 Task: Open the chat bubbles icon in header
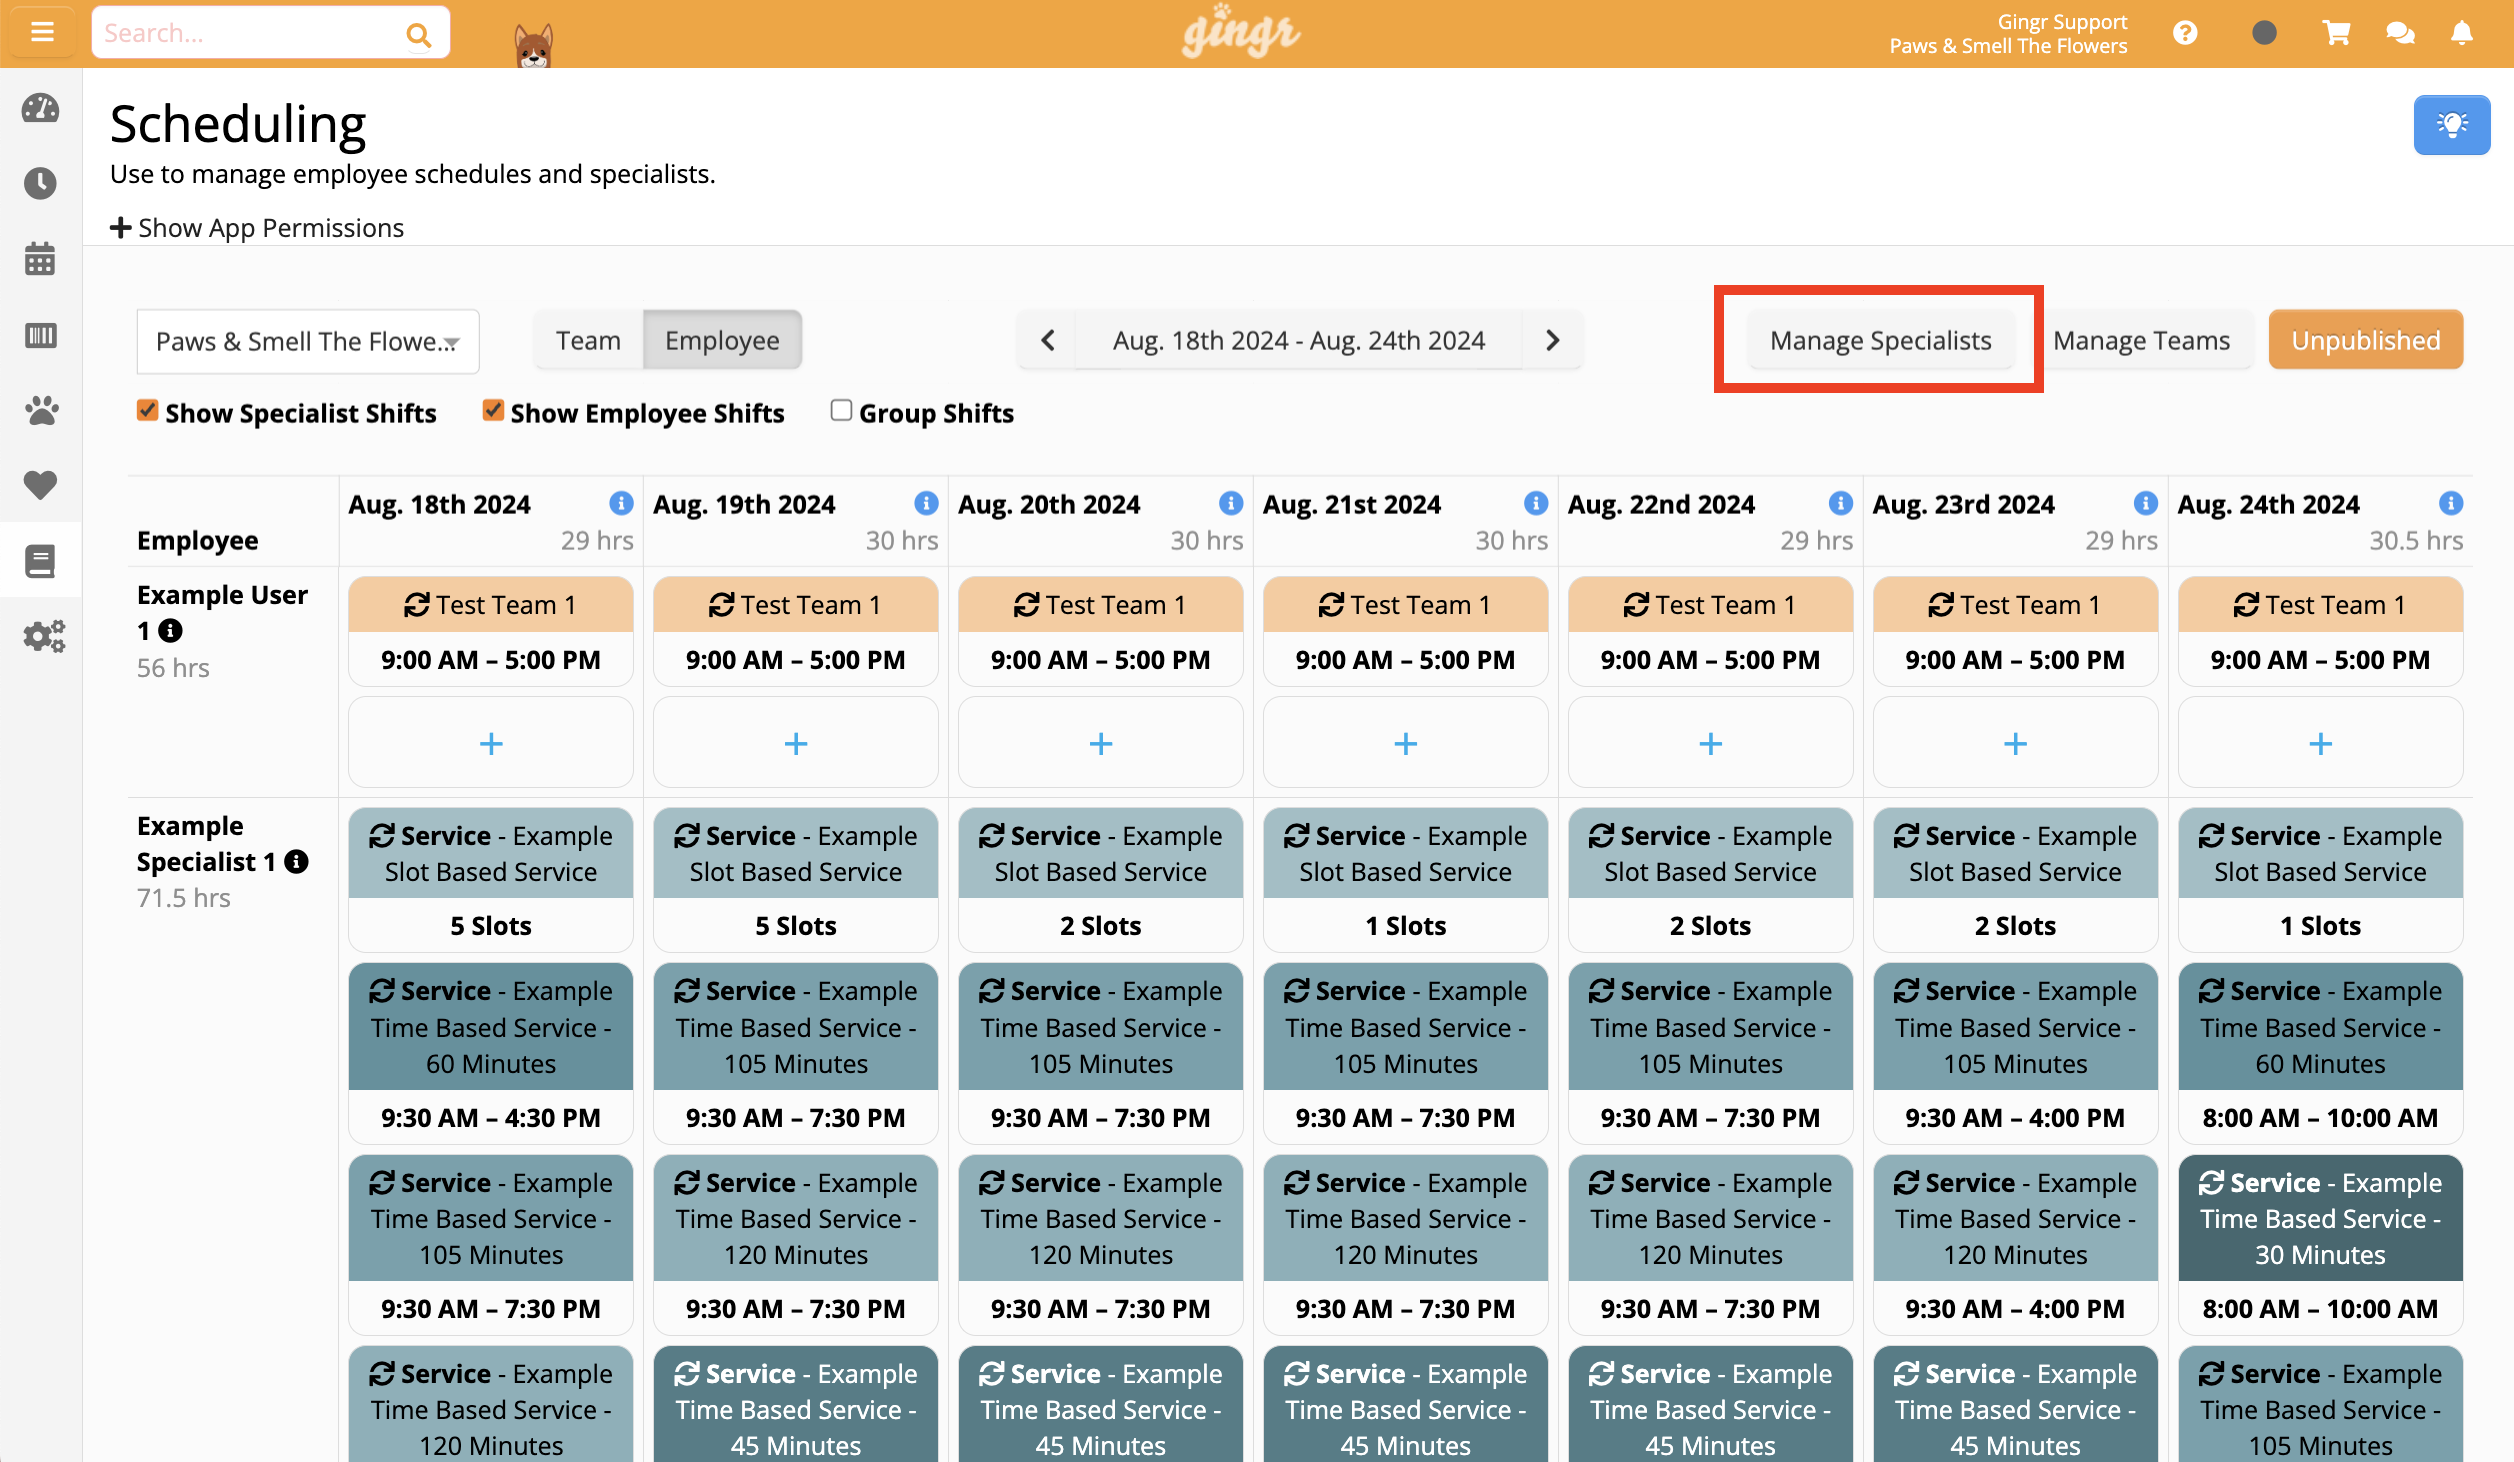(2399, 32)
